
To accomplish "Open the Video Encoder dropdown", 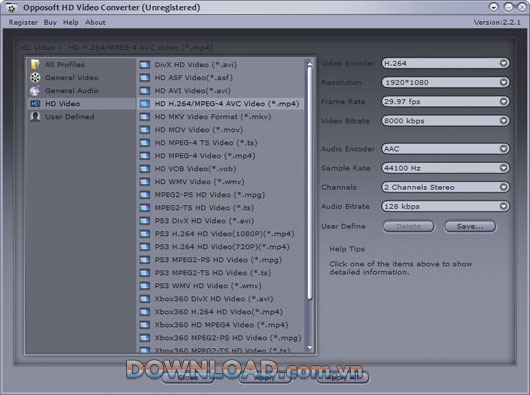I will coord(445,63).
